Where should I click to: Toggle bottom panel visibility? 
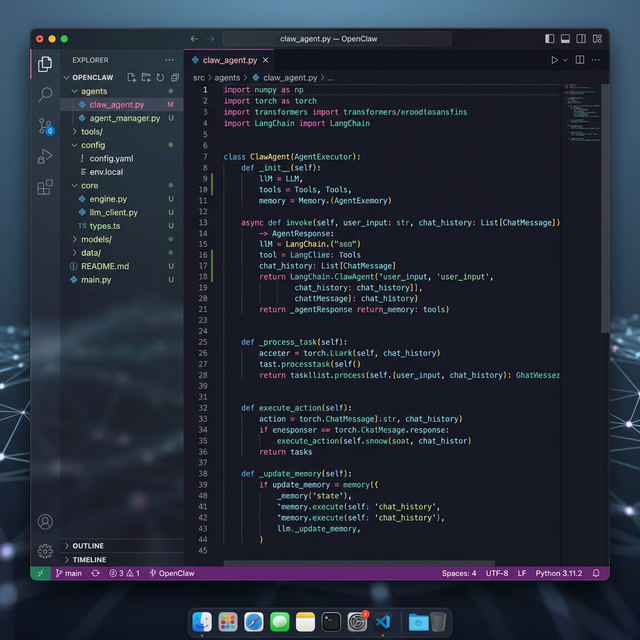click(x=565, y=39)
